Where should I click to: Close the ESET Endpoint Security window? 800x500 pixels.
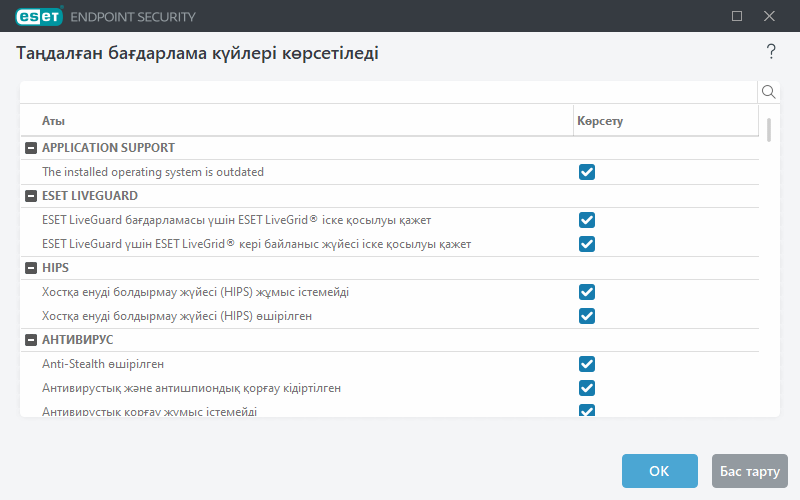[769, 16]
